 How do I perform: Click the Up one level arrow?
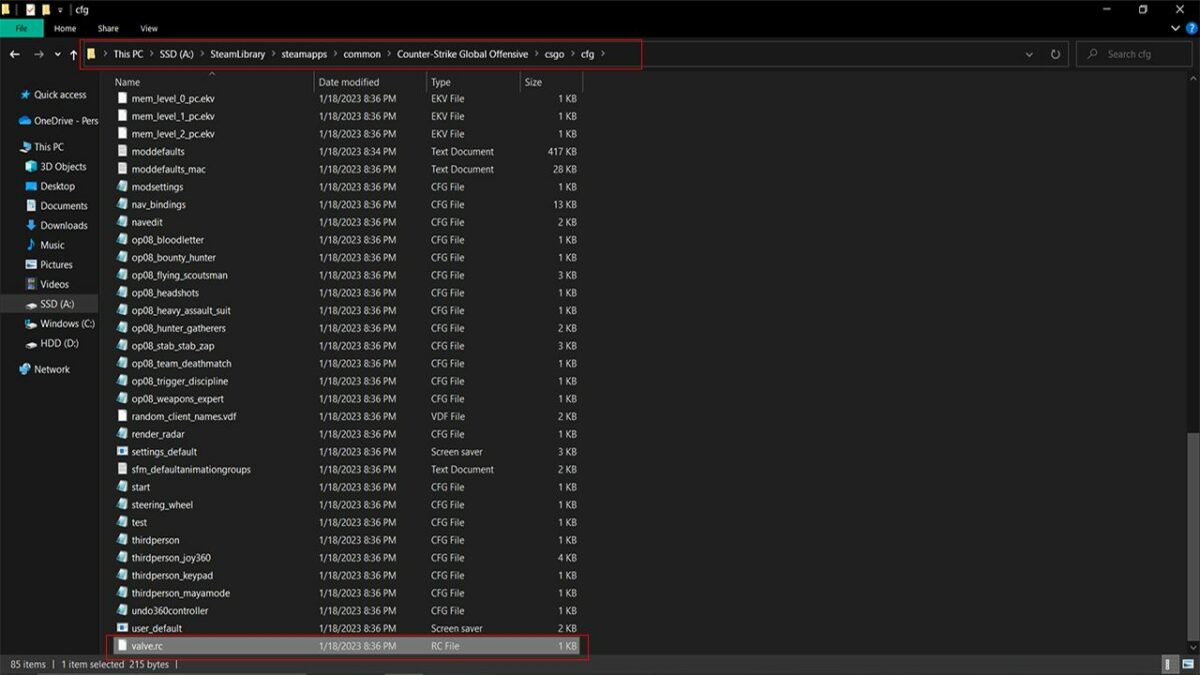click(x=73, y=54)
